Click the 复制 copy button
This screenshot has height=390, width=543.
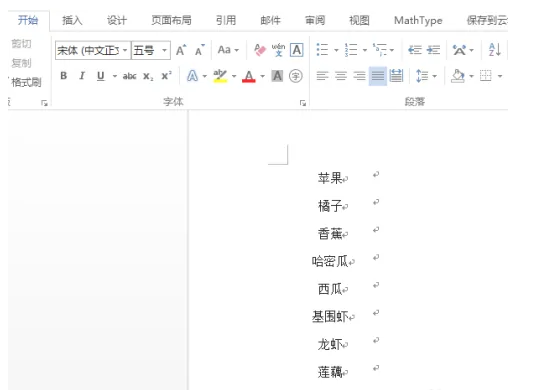point(21,63)
